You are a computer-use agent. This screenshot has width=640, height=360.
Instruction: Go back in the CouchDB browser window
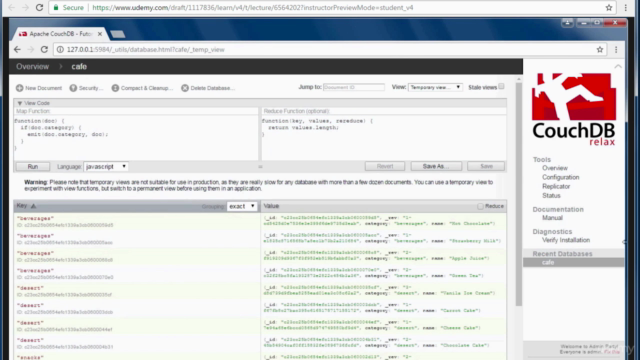pos(17,49)
